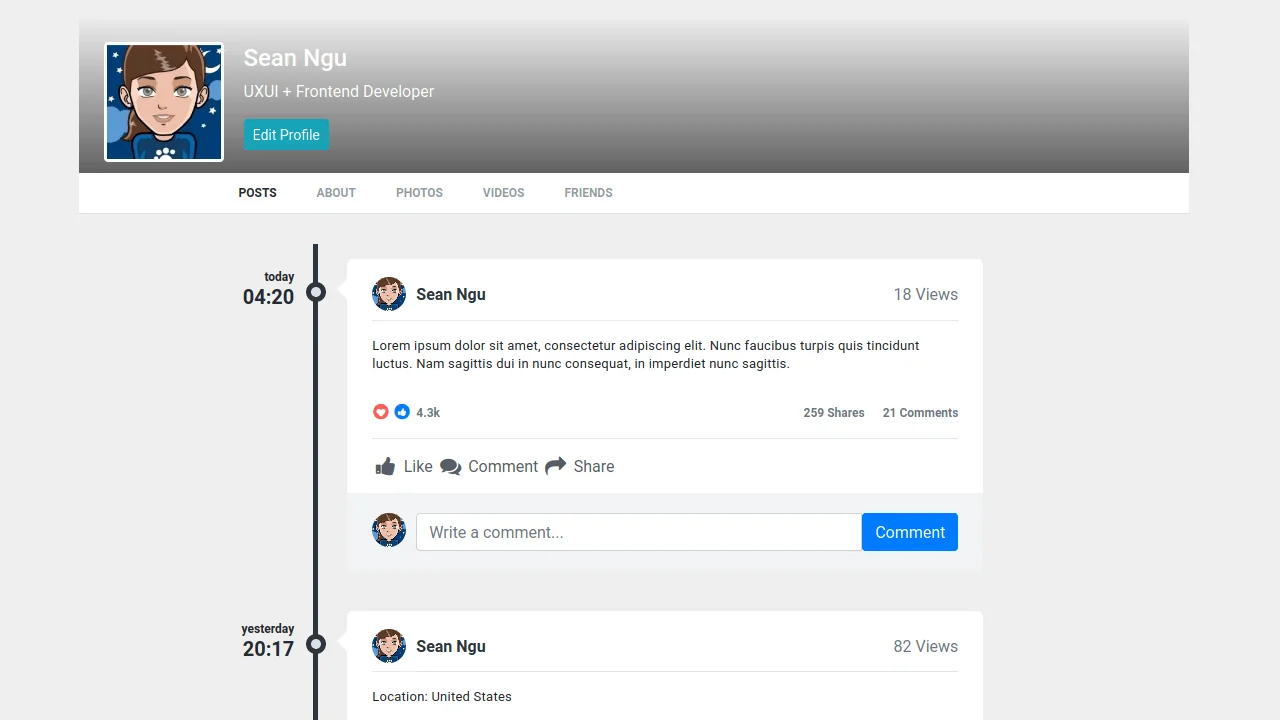The height and width of the screenshot is (720, 1280).
Task: Open the FRIENDS tab
Action: (x=588, y=192)
